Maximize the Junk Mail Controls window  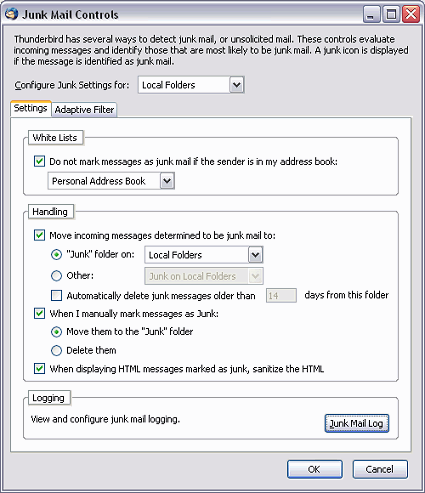(391, 15)
